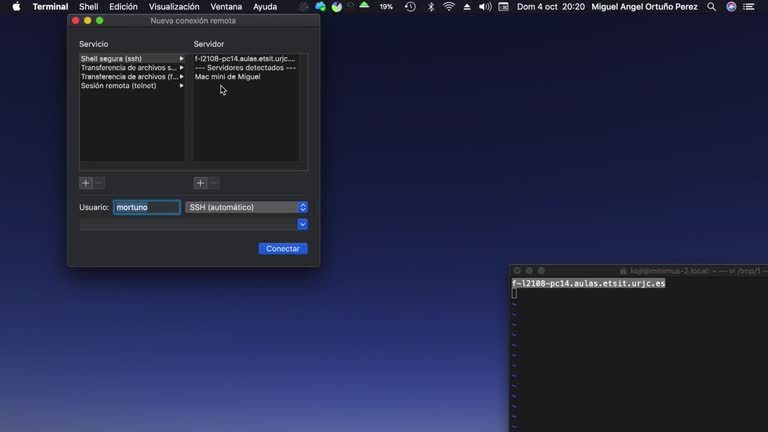Open user menu Miguel Angel Ortuño Perez

pos(644,7)
